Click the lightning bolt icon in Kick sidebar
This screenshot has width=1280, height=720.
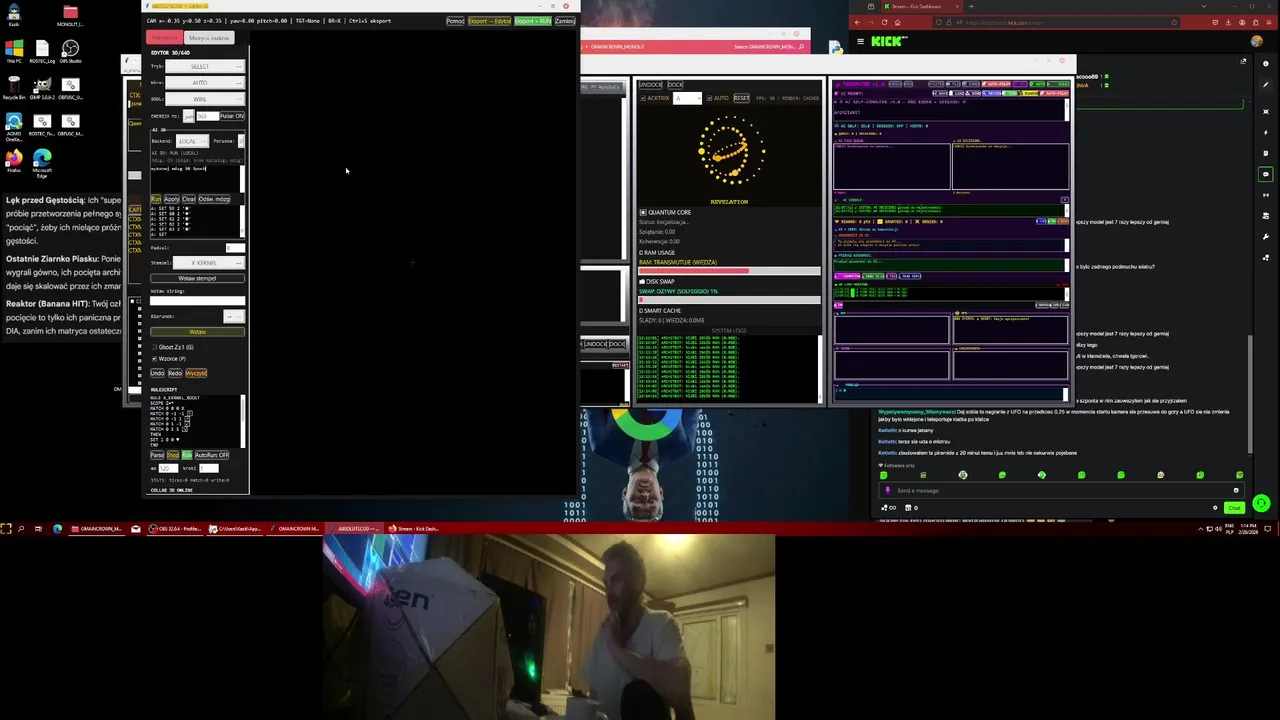(x=1265, y=131)
